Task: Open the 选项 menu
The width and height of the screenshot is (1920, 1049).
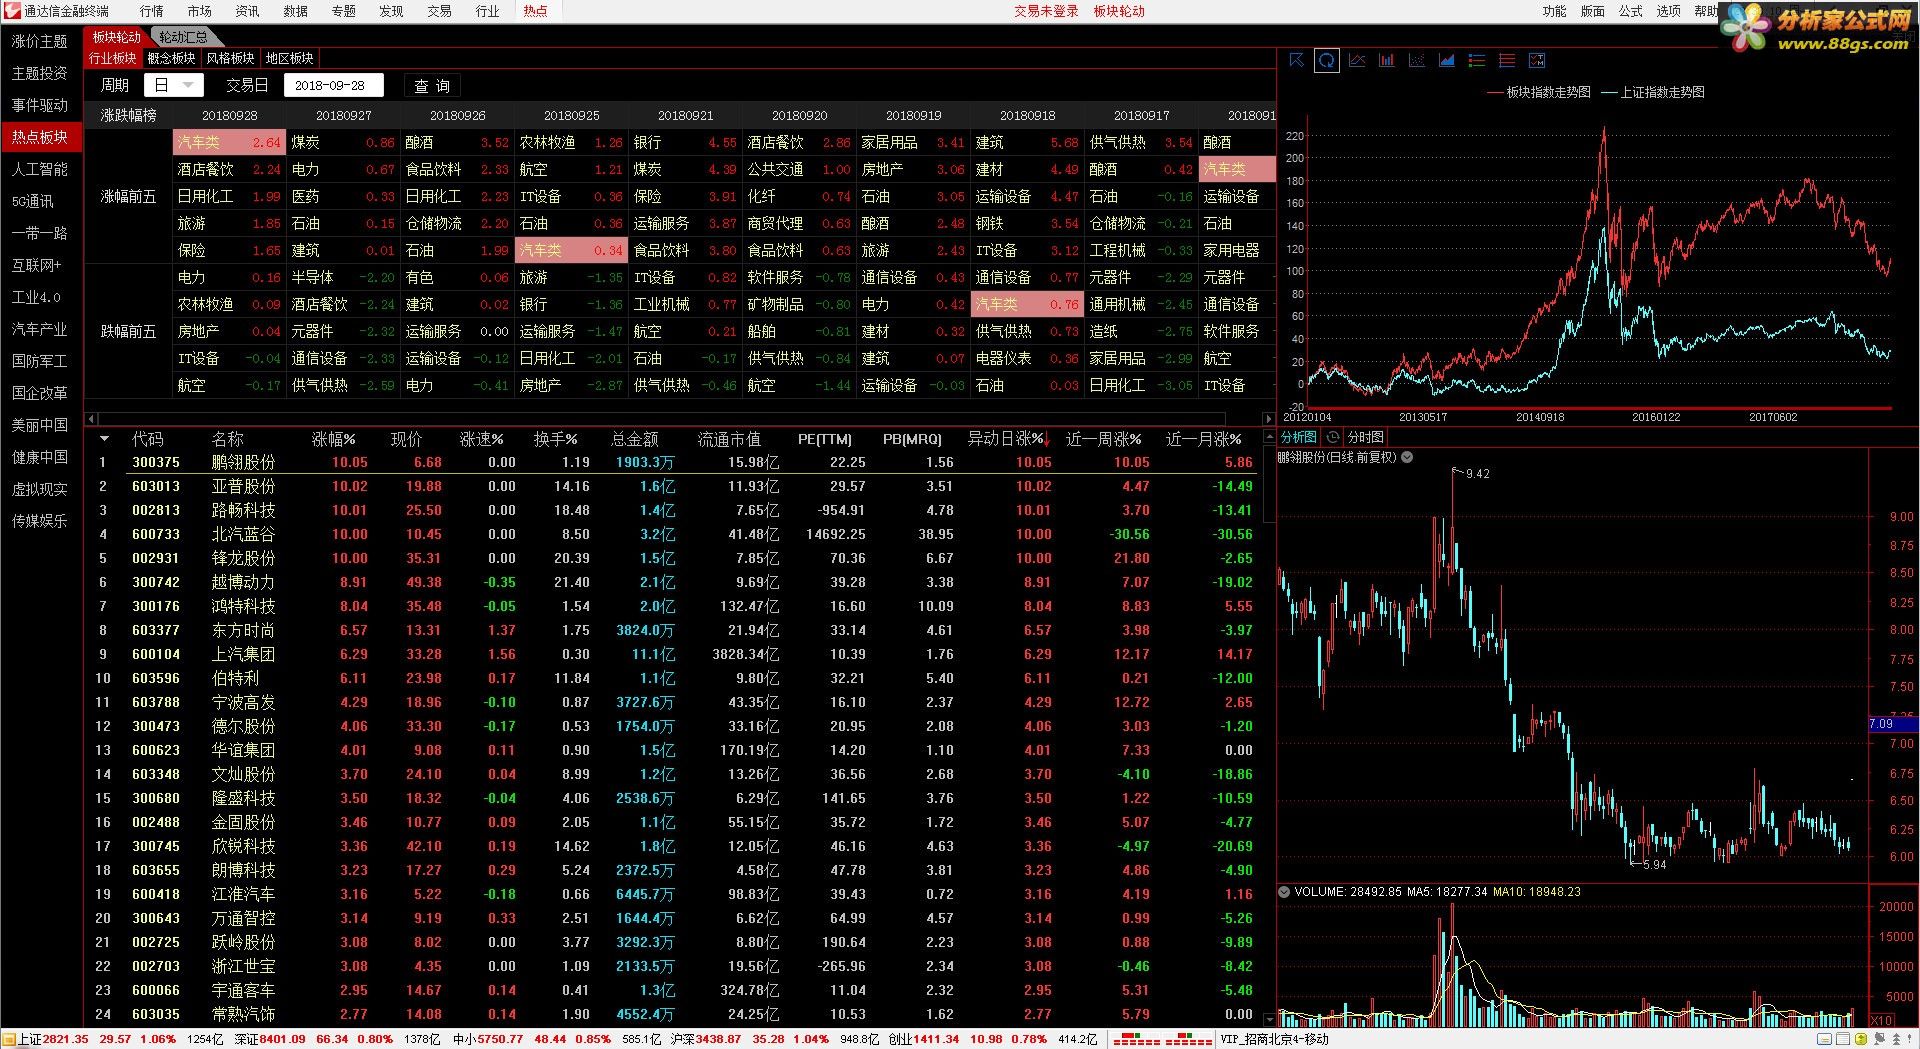Action: (x=1669, y=11)
